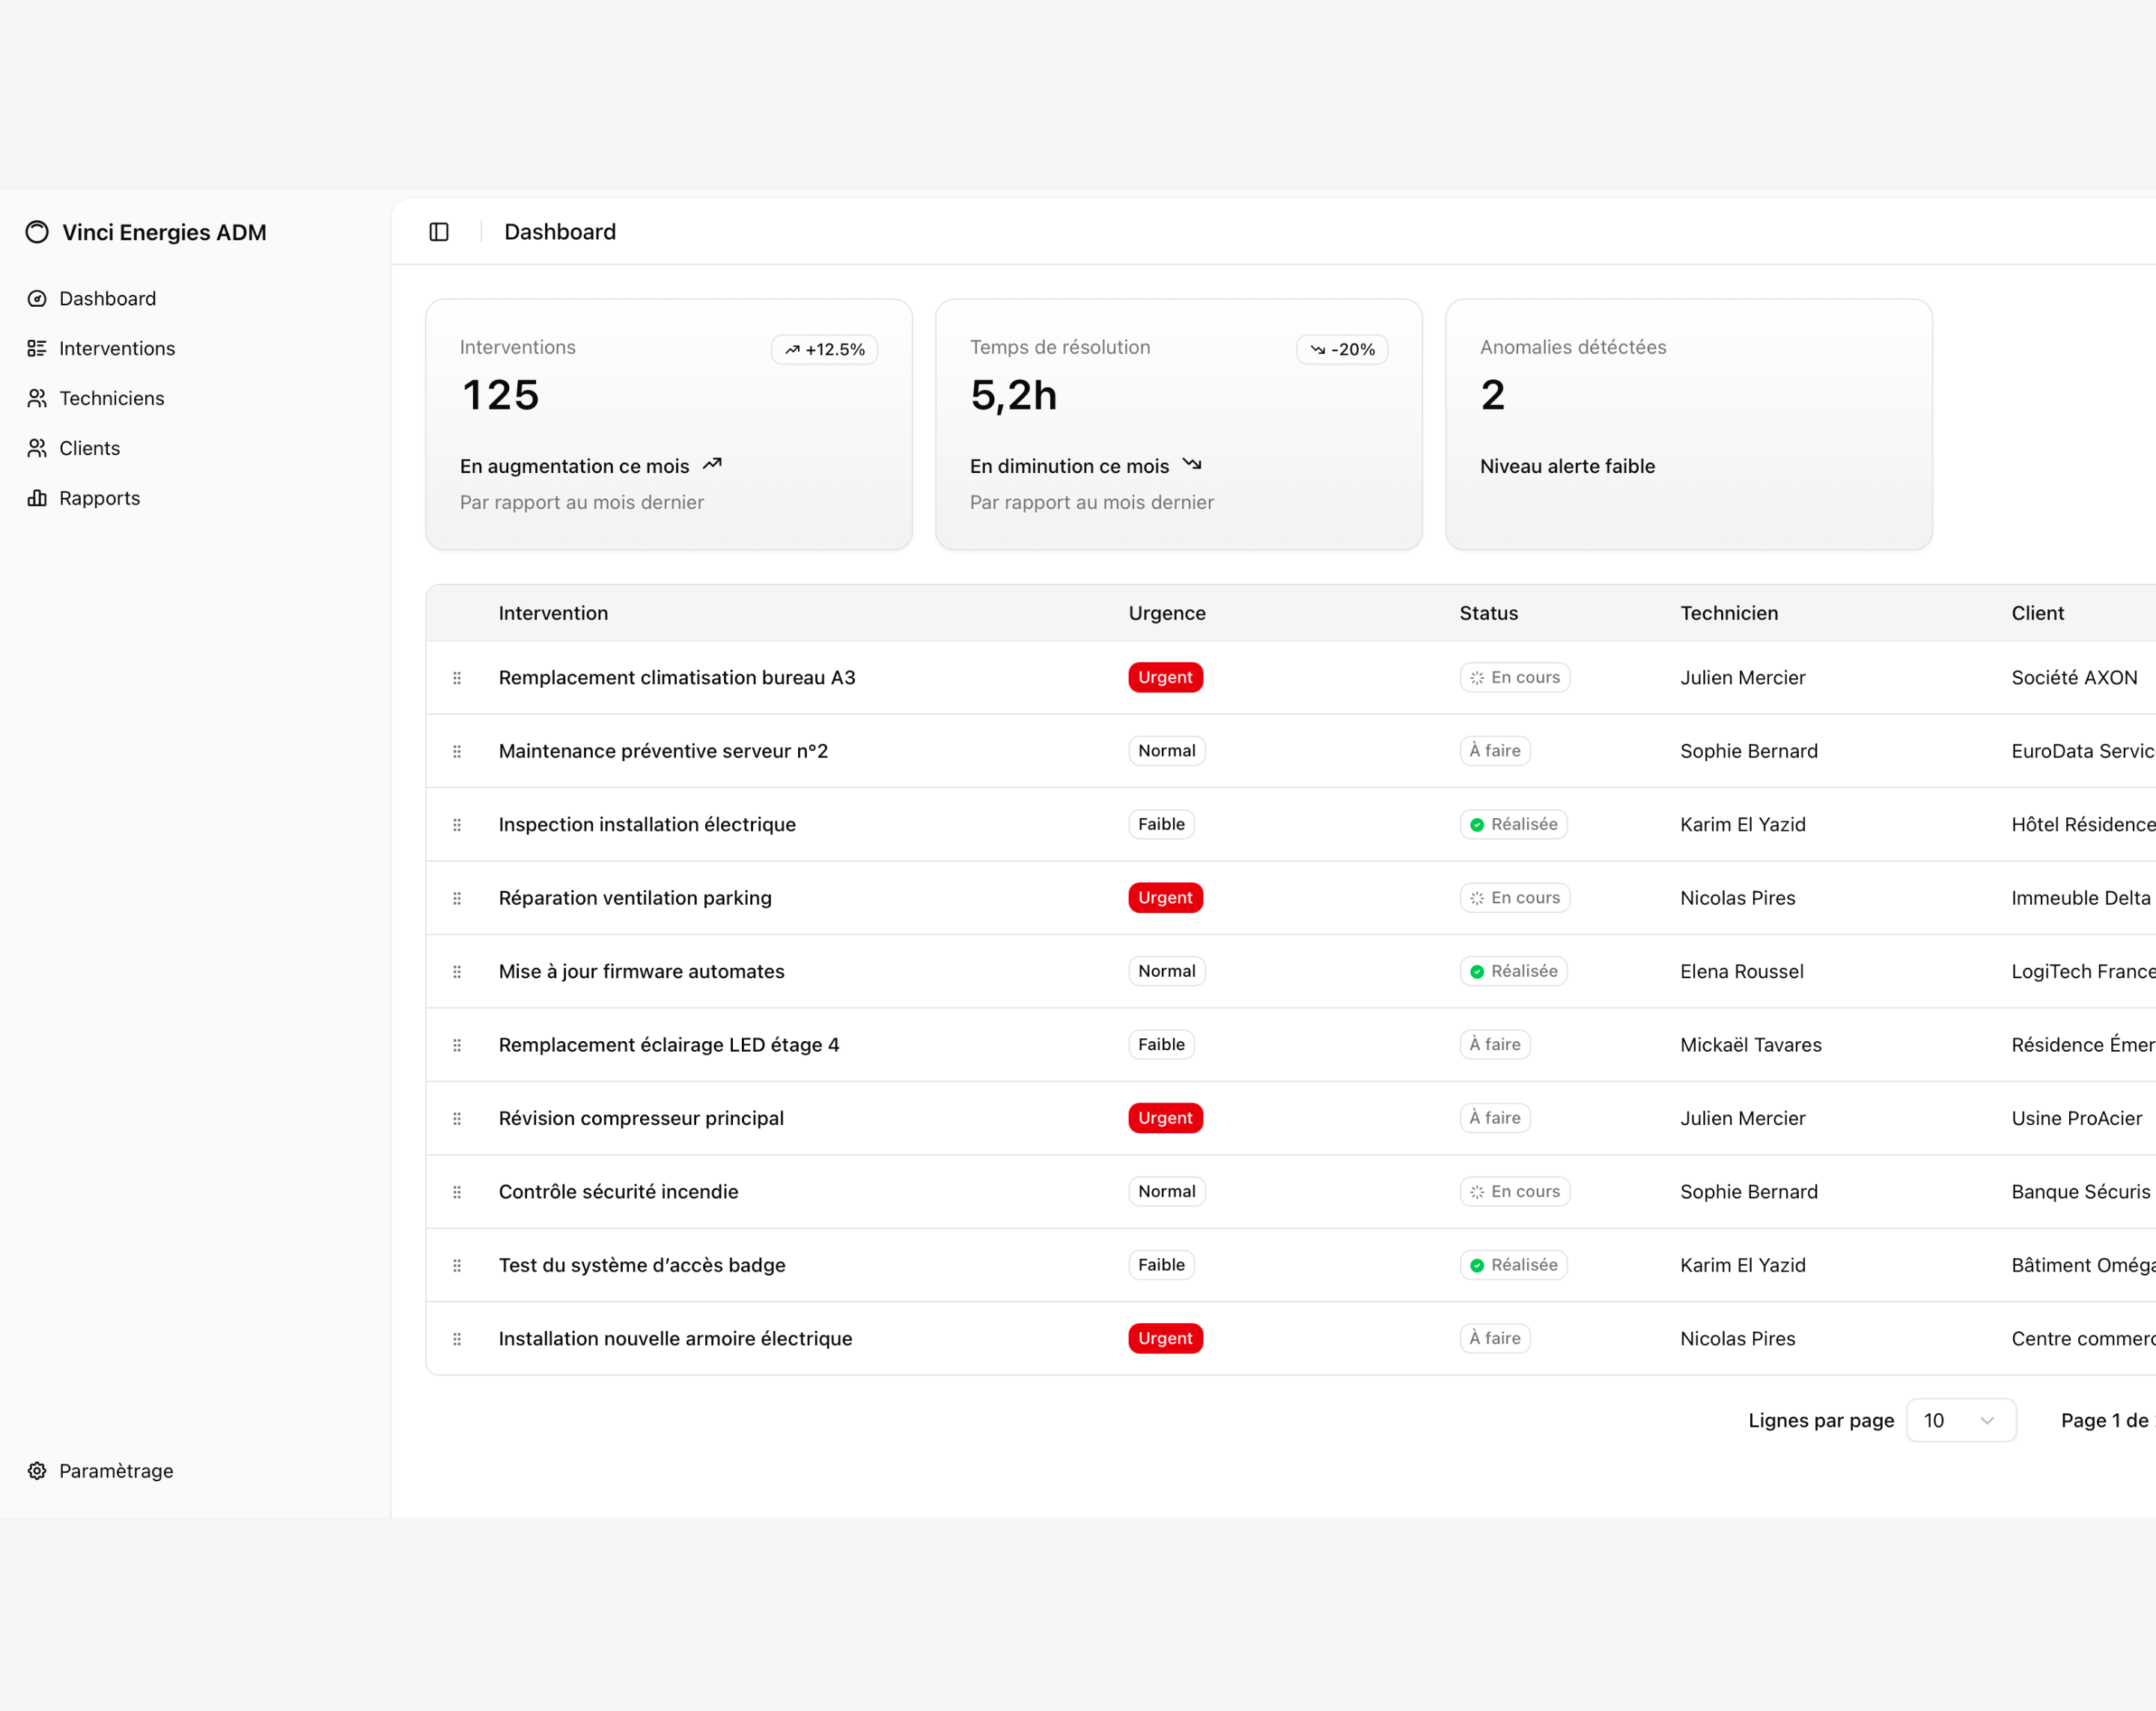
Task: Select Clients in the sidebar
Action: coord(89,449)
